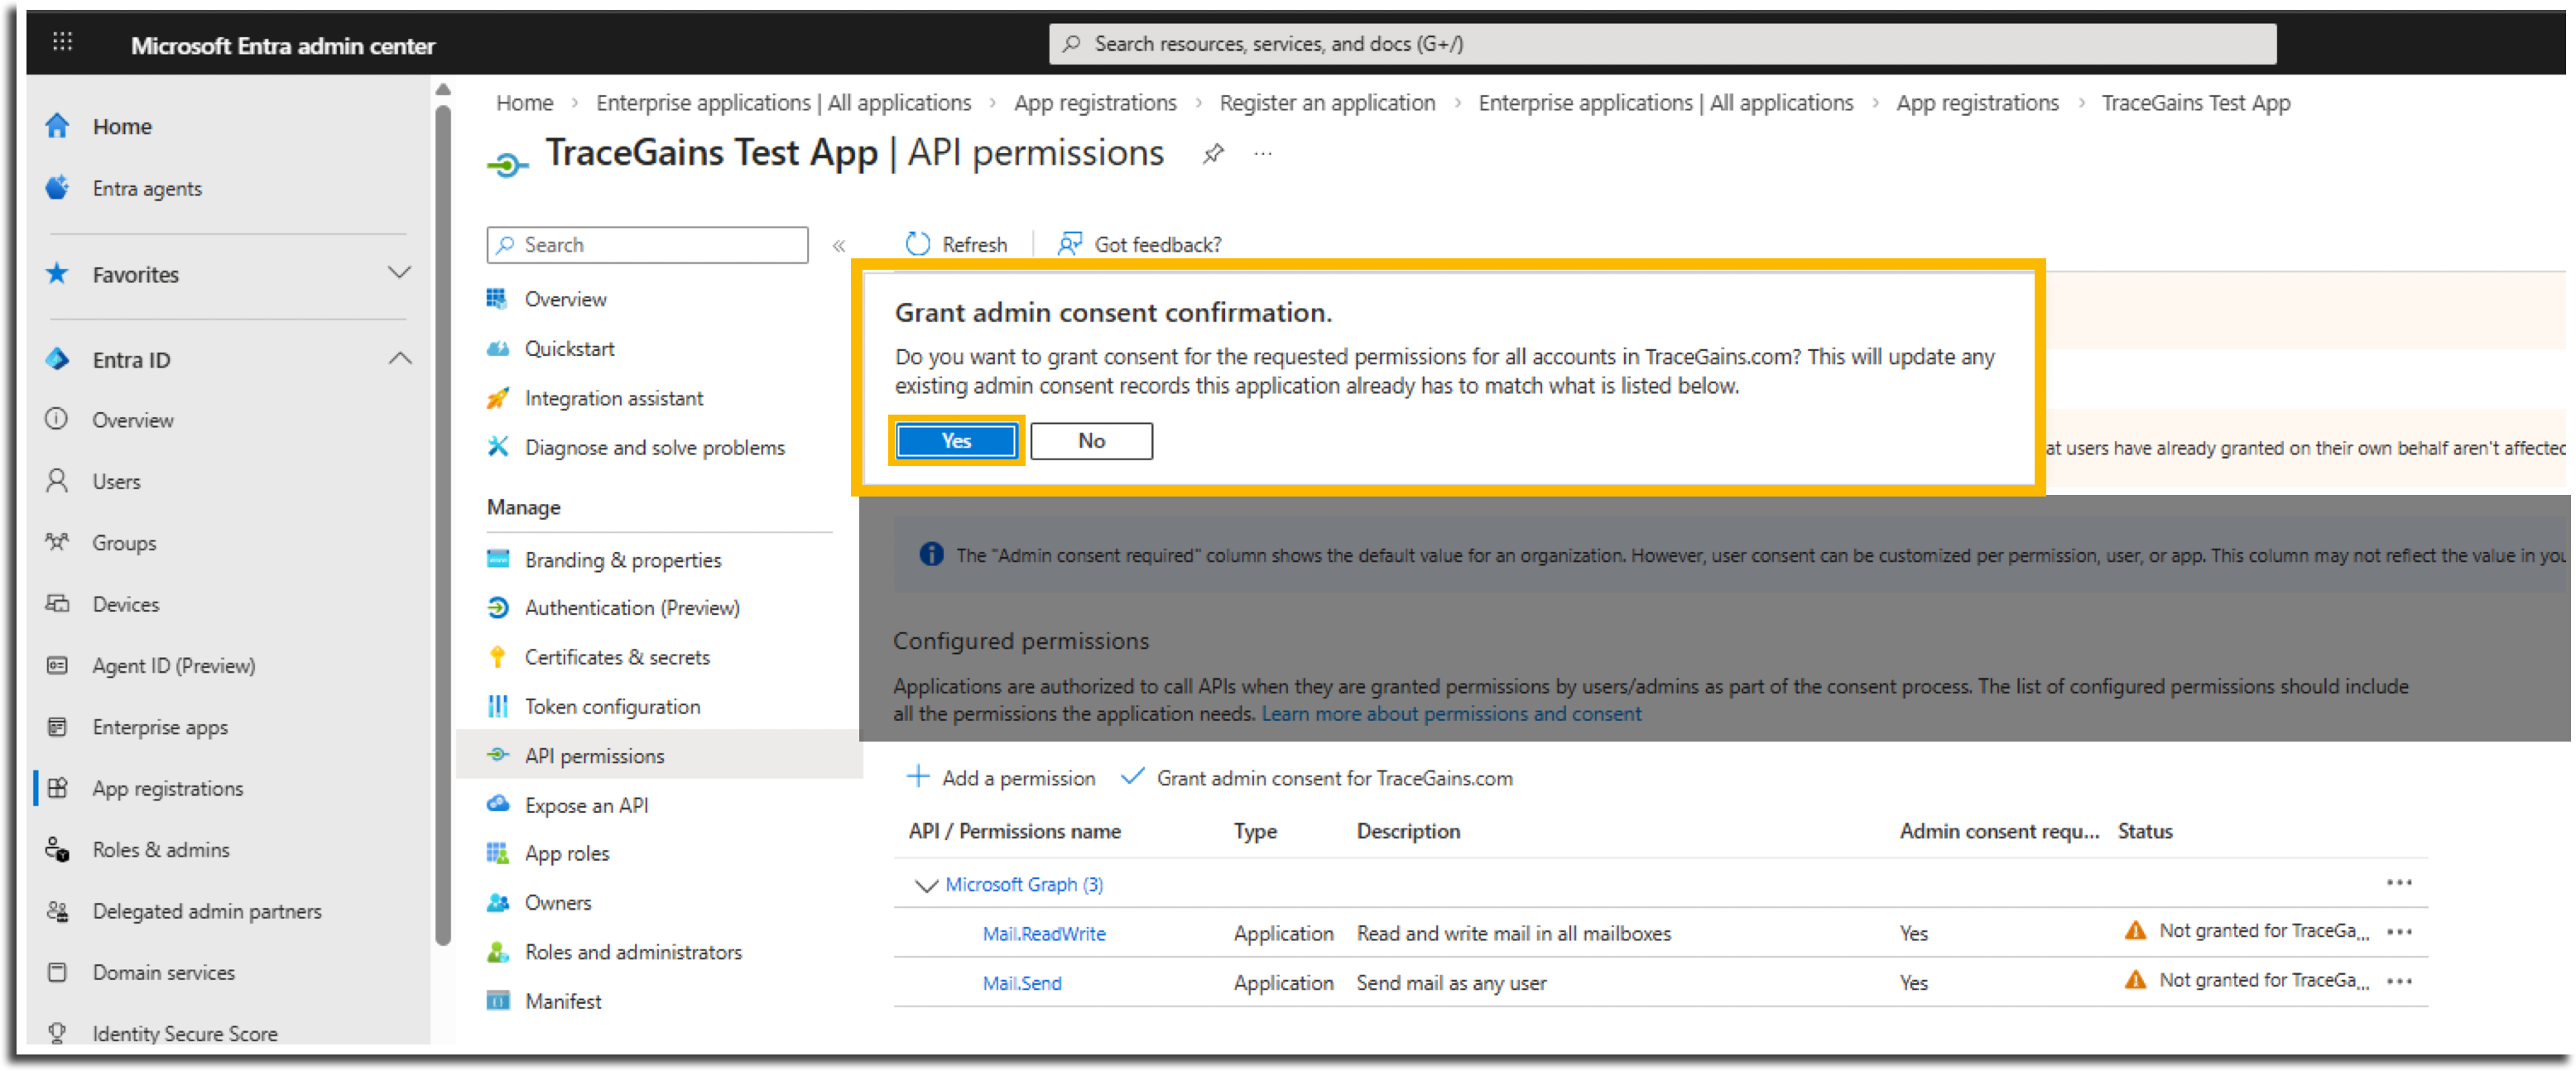2576x1071 pixels.
Task: Go to TraceGains Test App breadcrumb
Action: pos(2195,103)
